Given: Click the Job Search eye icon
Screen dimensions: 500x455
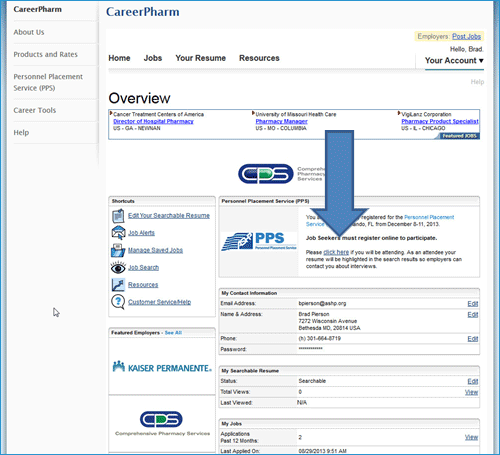Looking at the screenshot, I should coord(118,267).
